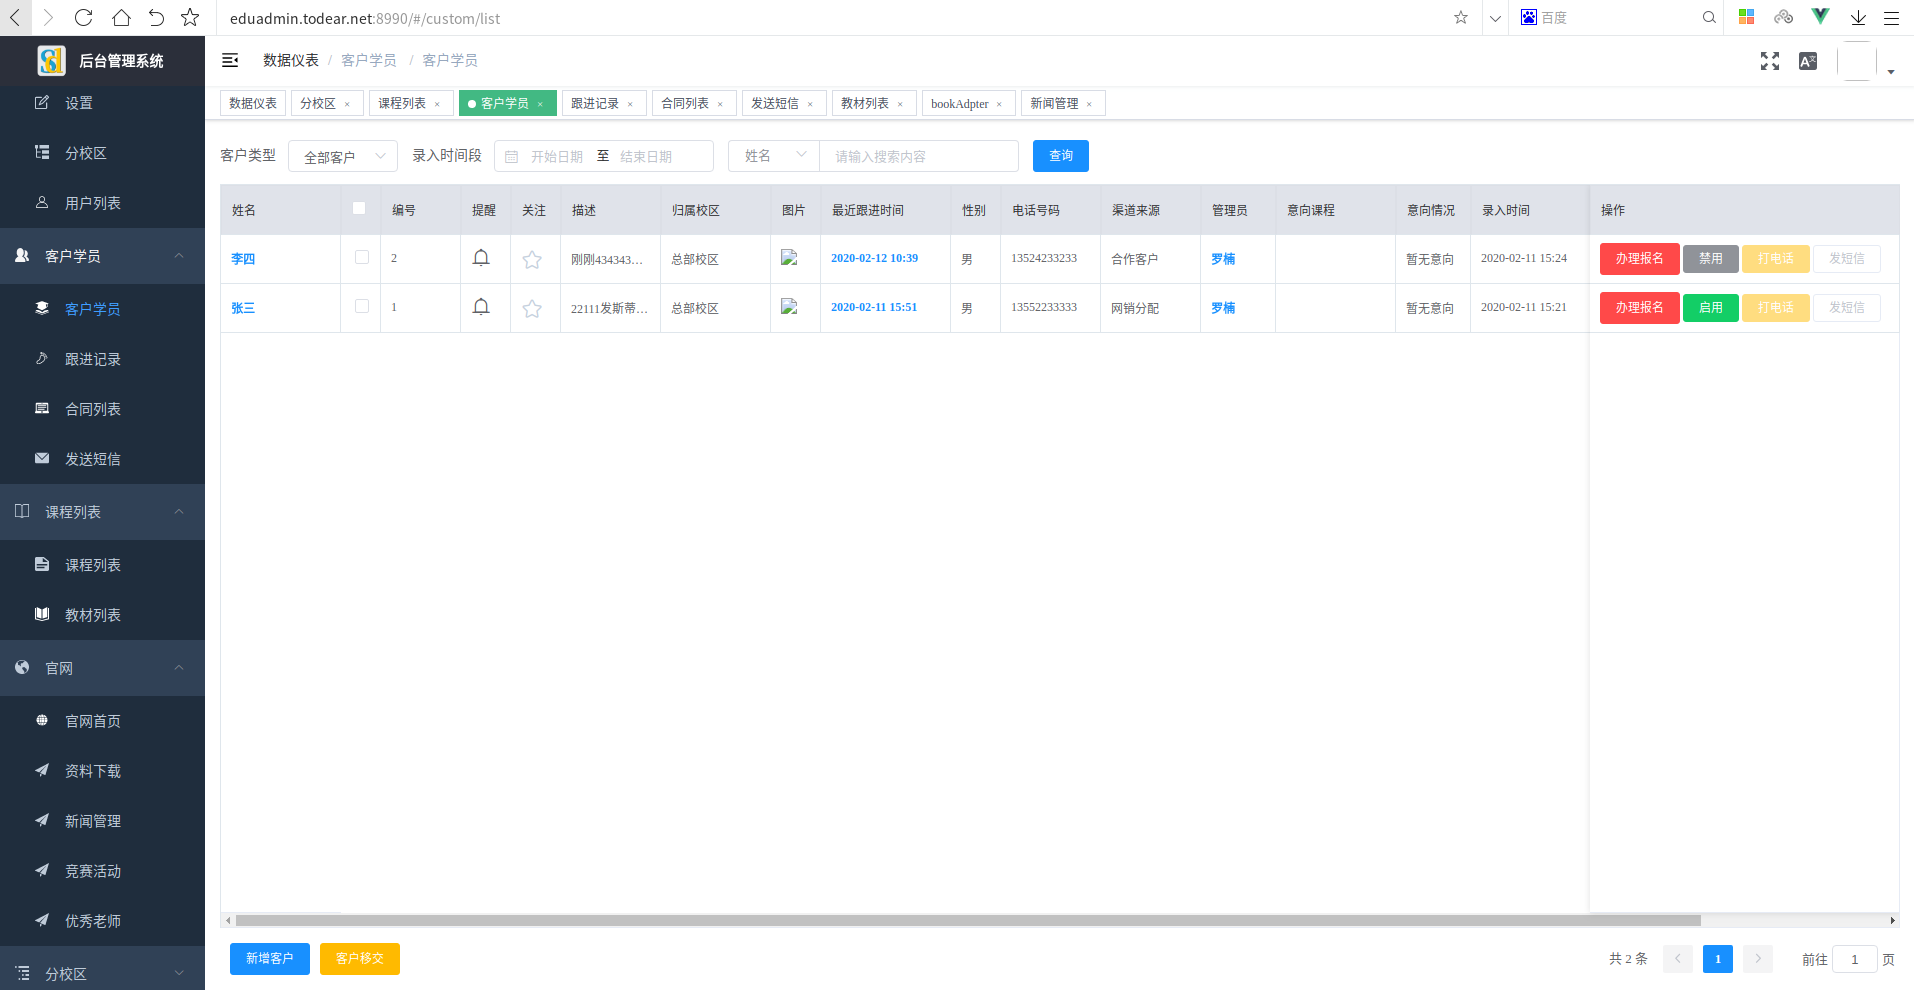1914x990 pixels.
Task: Focus 开始日期 date input
Action: click(x=557, y=156)
